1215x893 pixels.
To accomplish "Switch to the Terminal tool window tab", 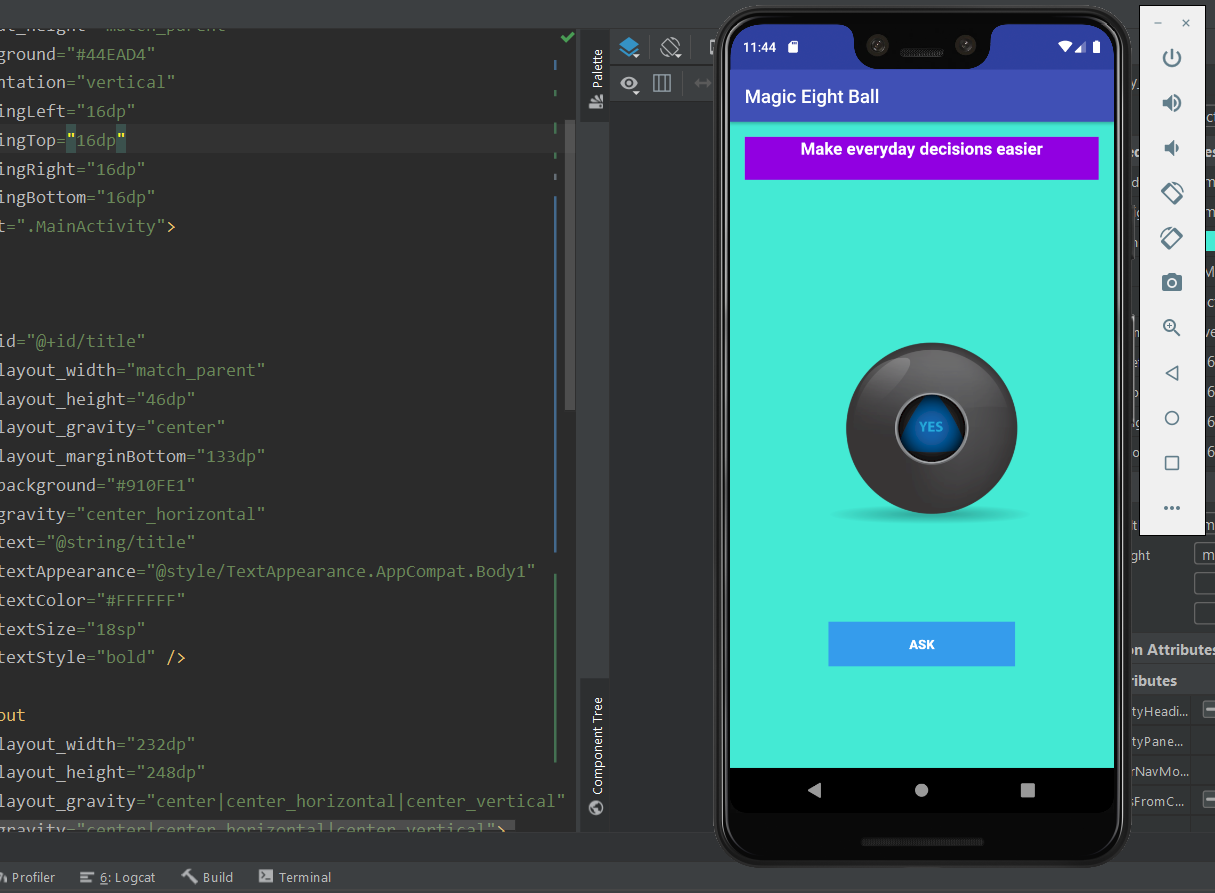I will click(x=295, y=877).
